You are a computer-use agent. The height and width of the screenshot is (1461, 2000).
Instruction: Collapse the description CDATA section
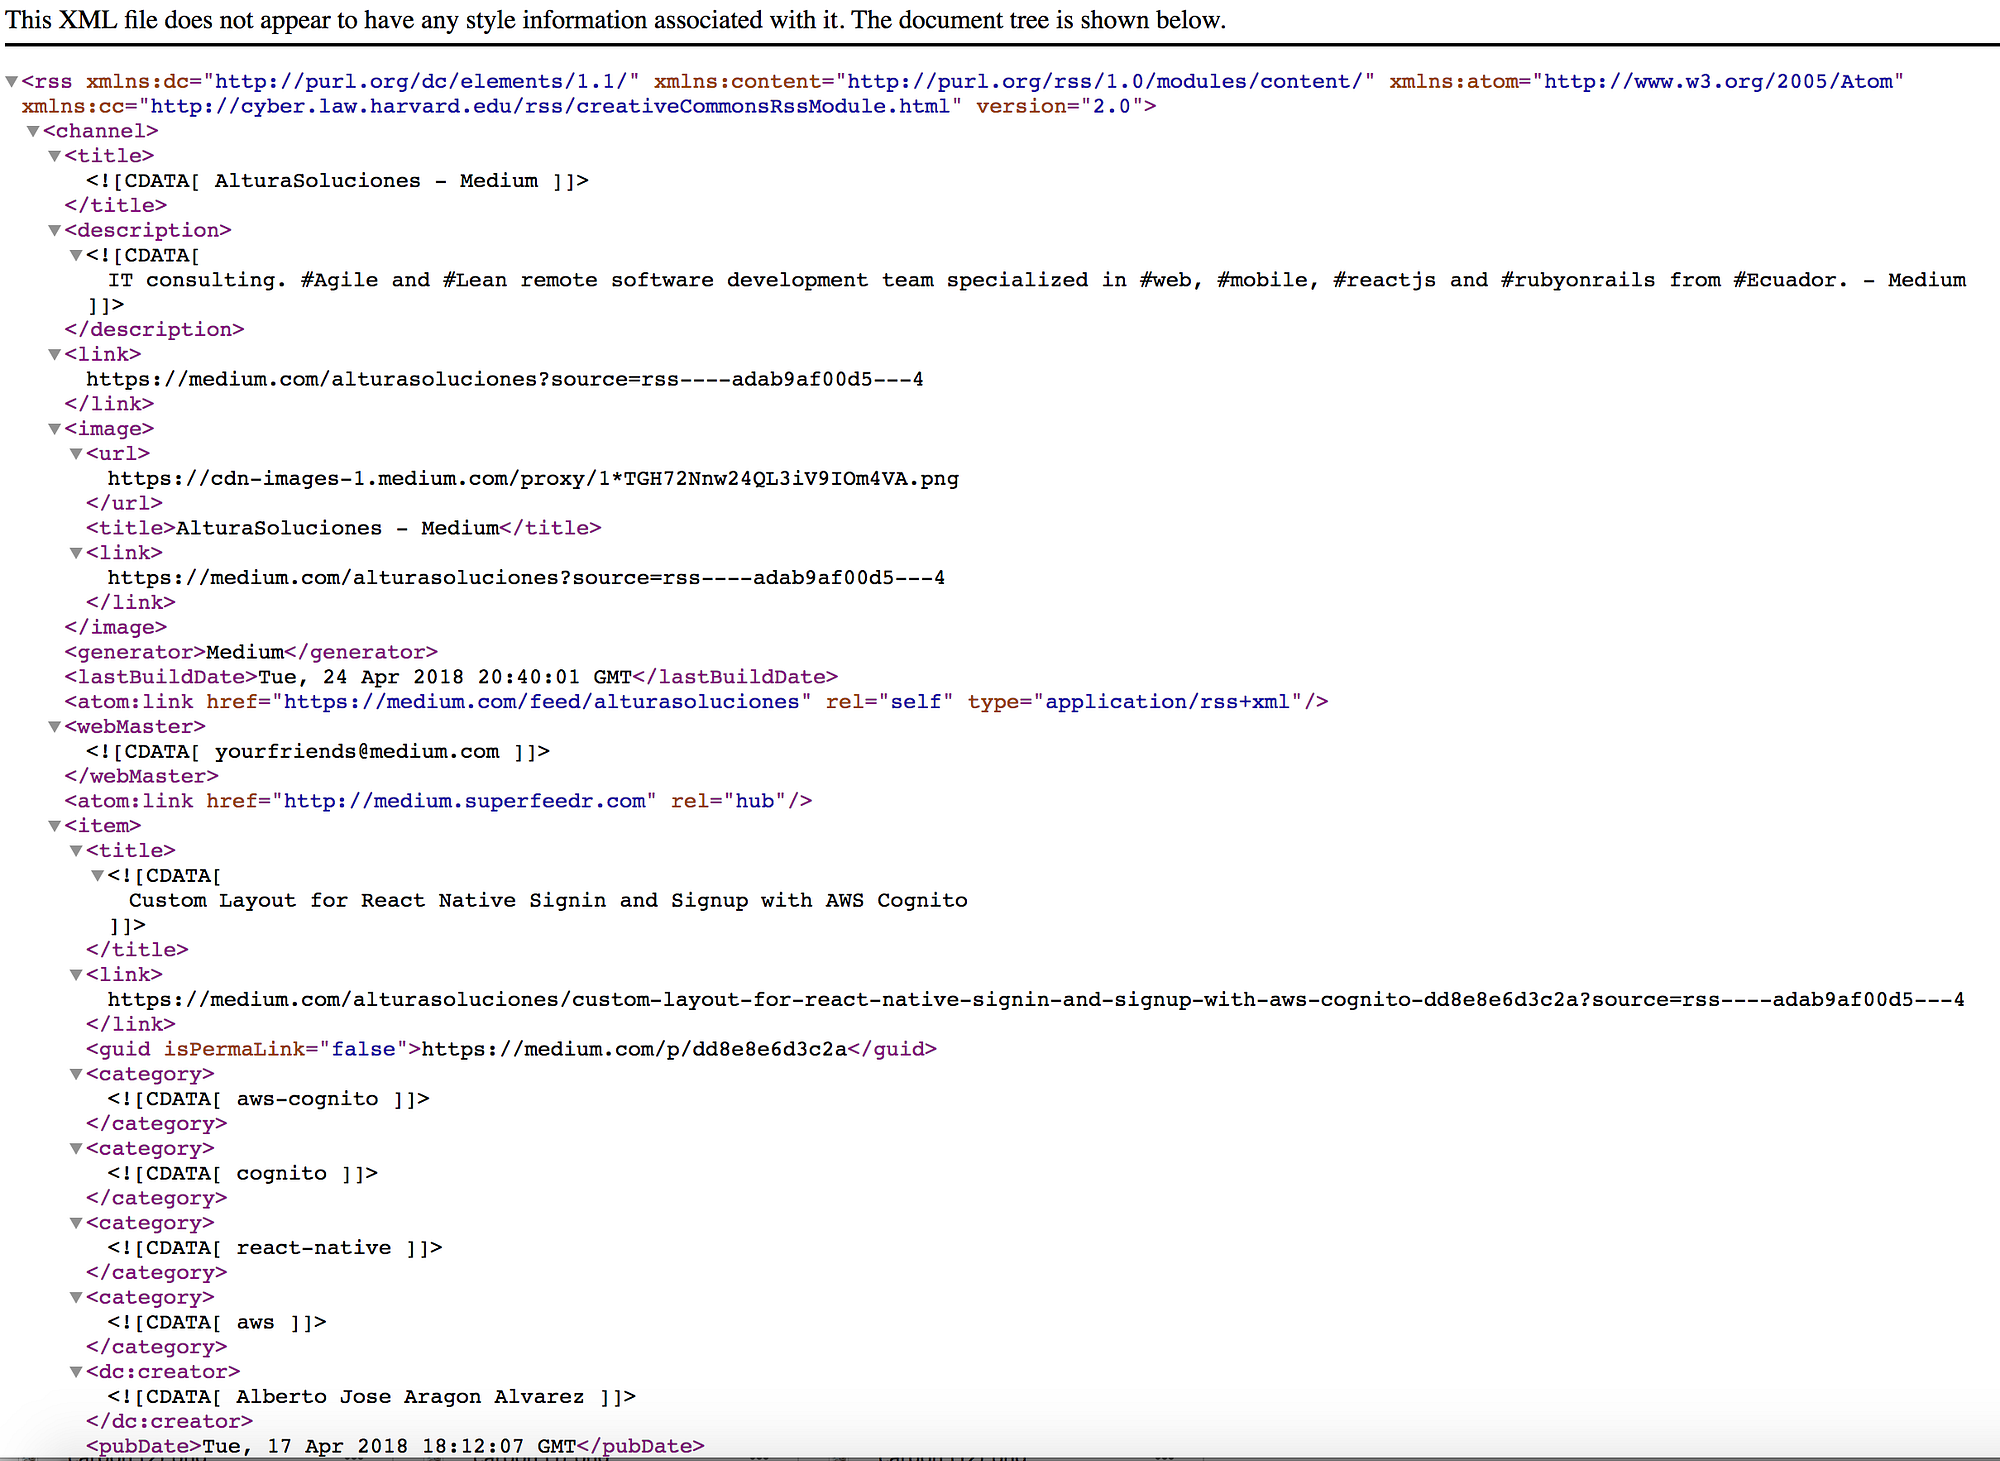pos(76,255)
